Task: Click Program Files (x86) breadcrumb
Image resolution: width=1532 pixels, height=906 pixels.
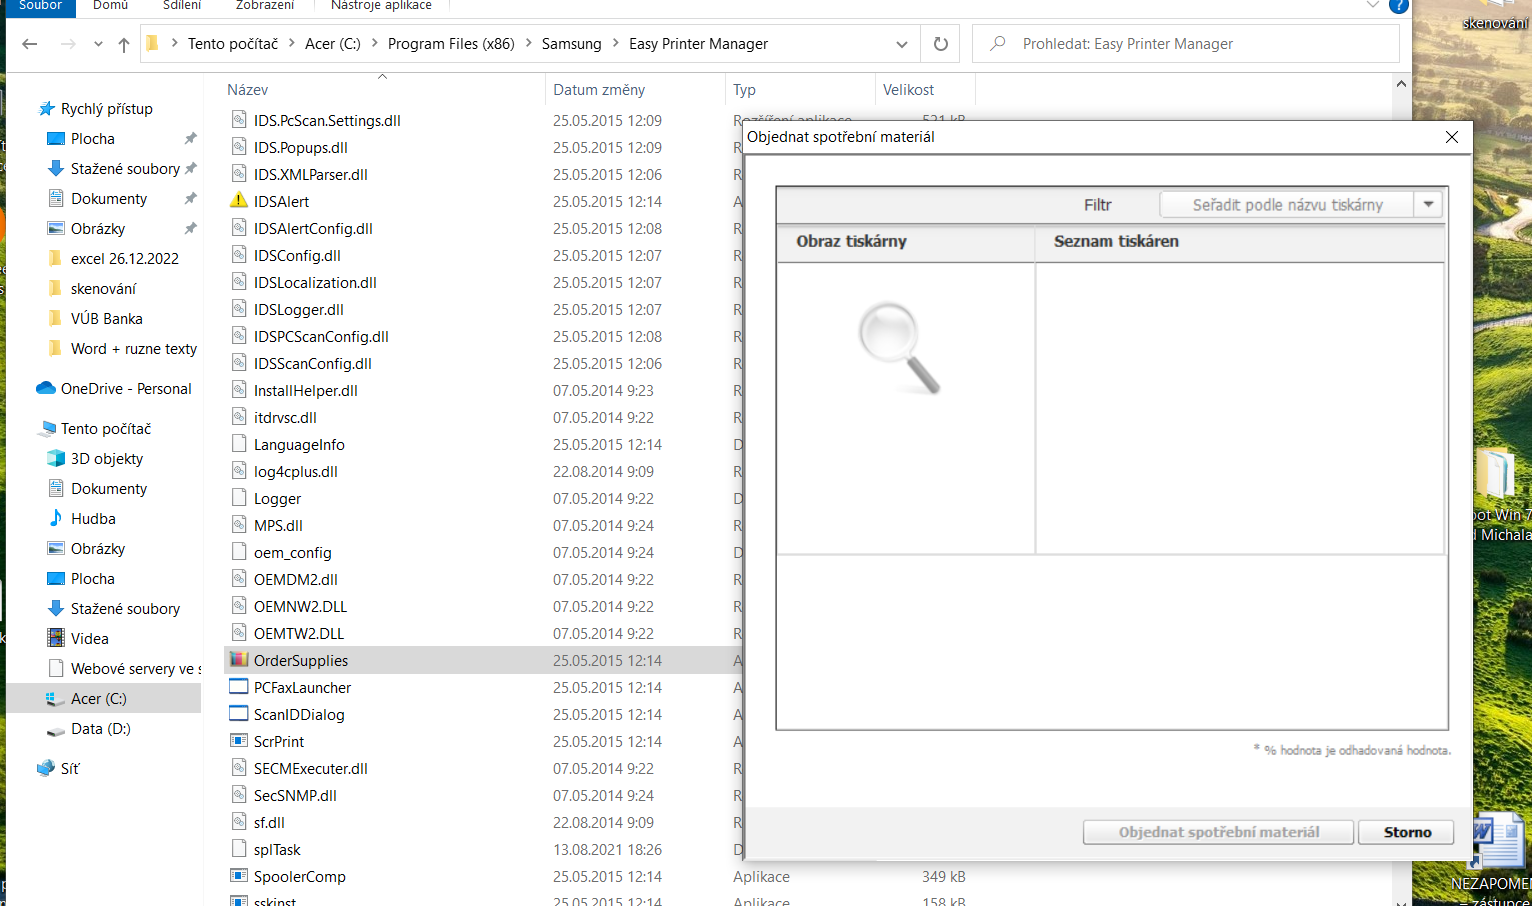Action: [x=451, y=44]
